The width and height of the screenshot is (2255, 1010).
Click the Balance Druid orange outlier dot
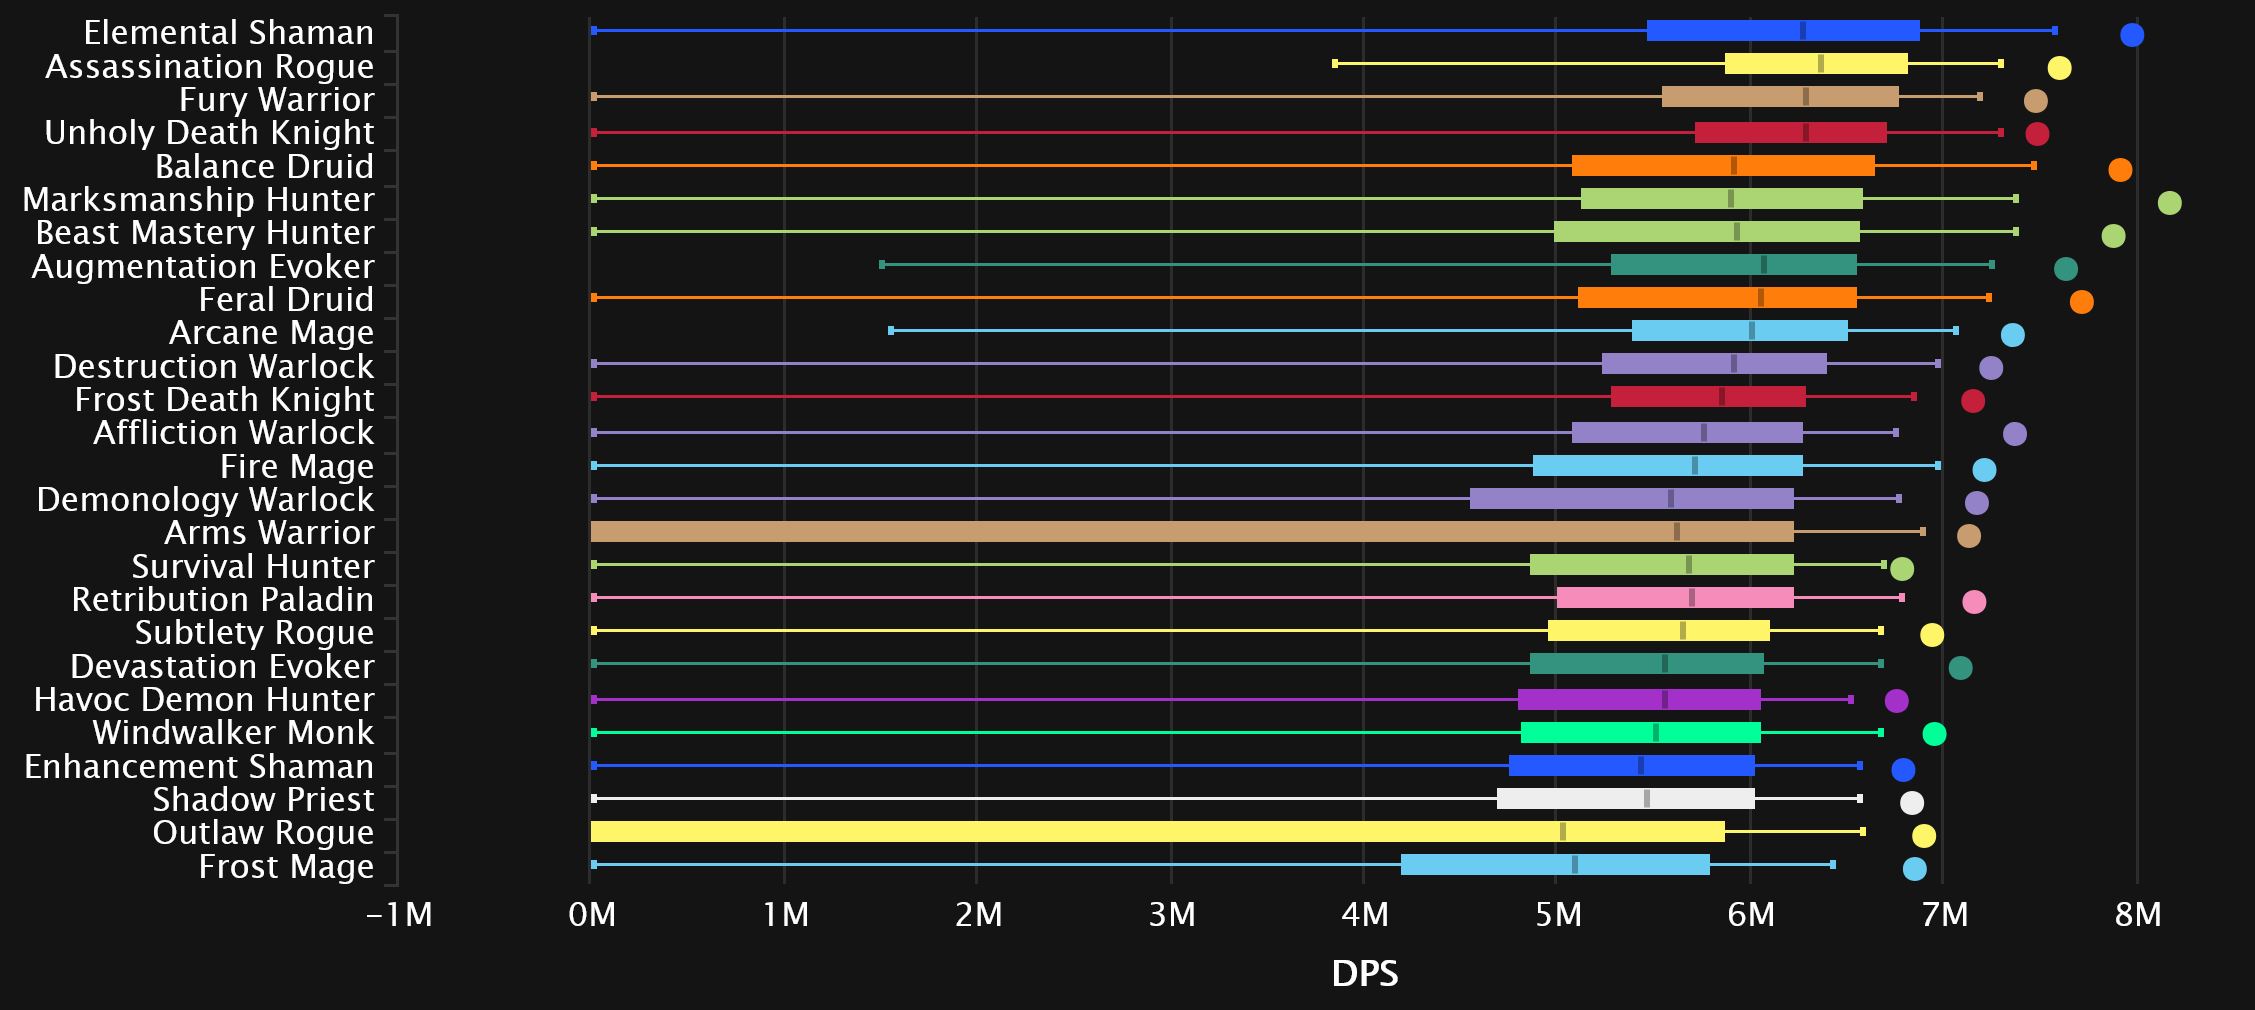[x=2119, y=170]
